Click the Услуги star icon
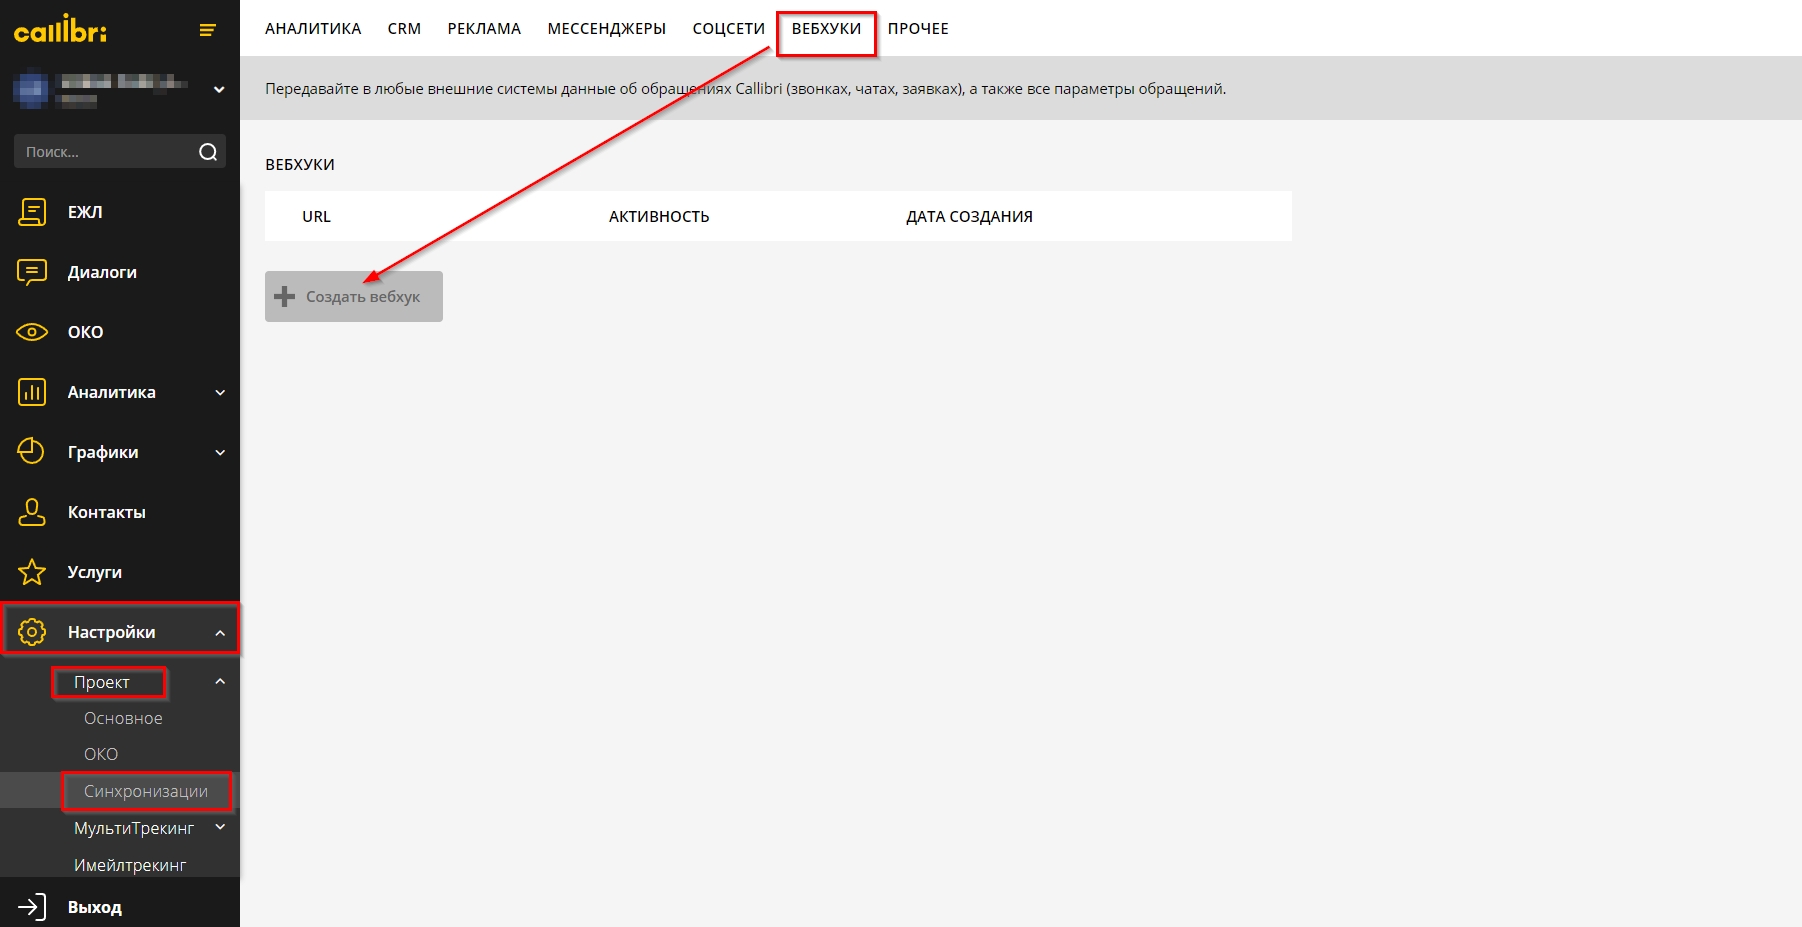 (x=32, y=572)
